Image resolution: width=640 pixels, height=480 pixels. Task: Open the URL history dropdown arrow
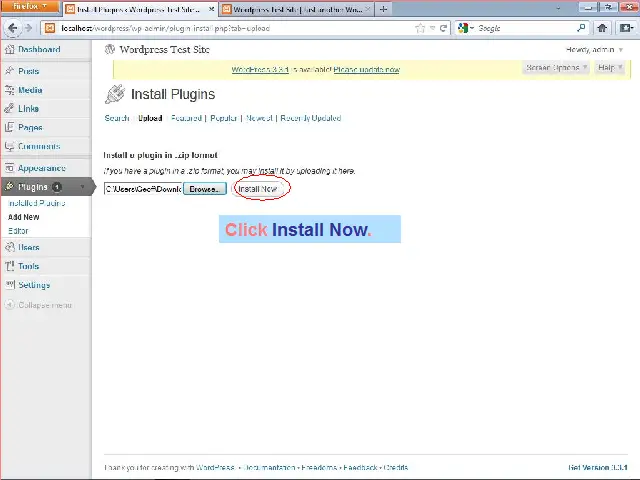(x=432, y=28)
